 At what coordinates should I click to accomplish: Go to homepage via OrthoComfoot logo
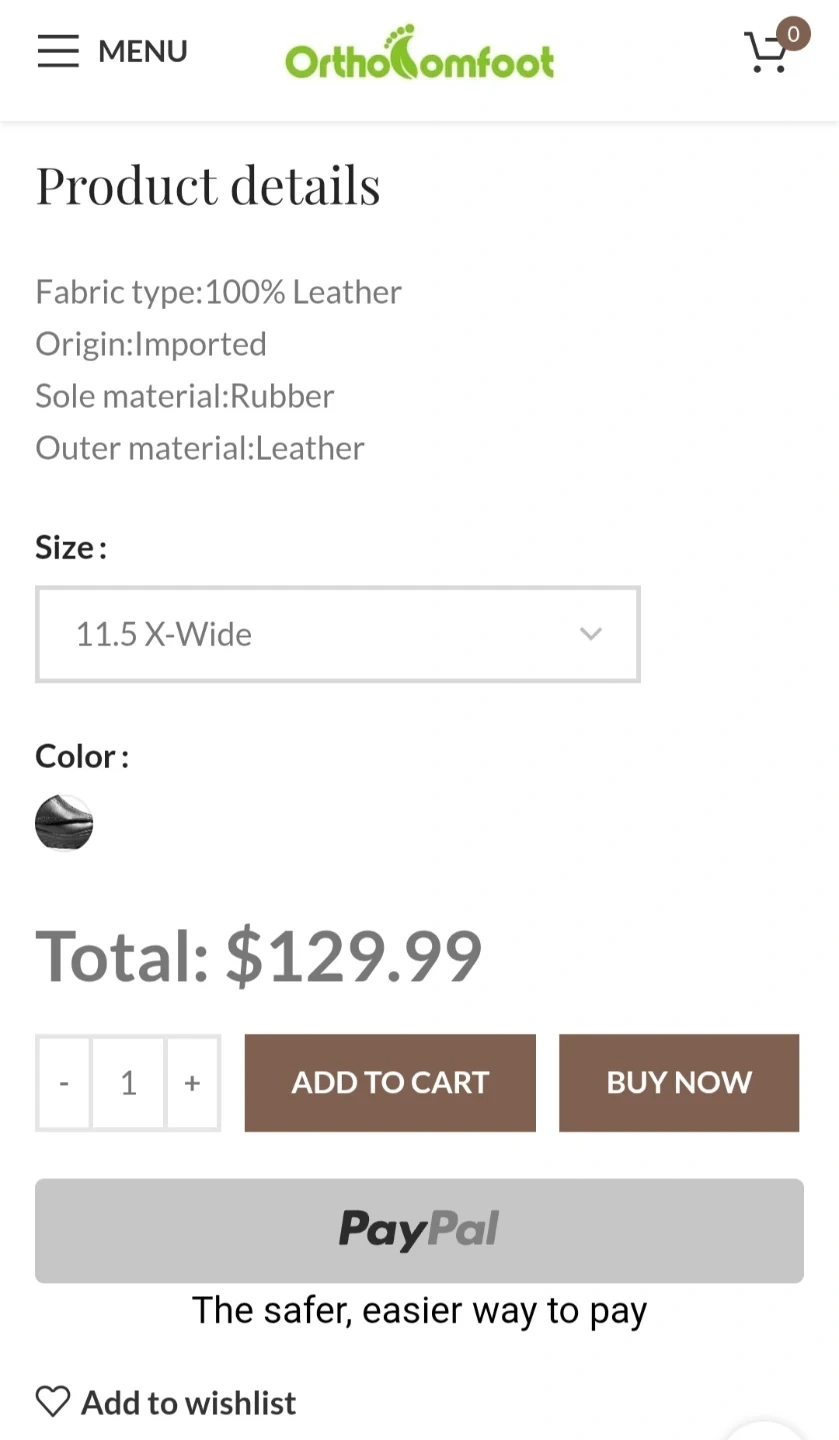click(x=419, y=53)
